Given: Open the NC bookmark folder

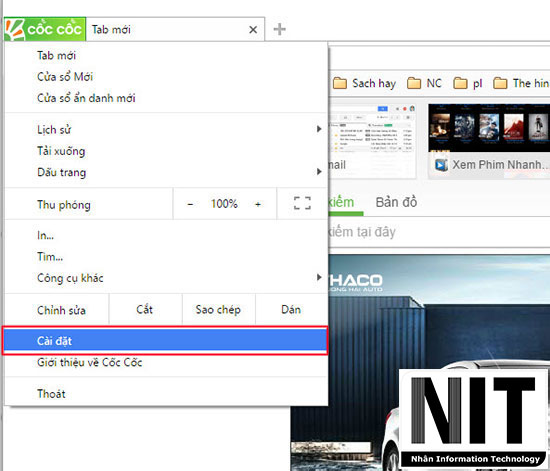Looking at the screenshot, I should point(424,83).
